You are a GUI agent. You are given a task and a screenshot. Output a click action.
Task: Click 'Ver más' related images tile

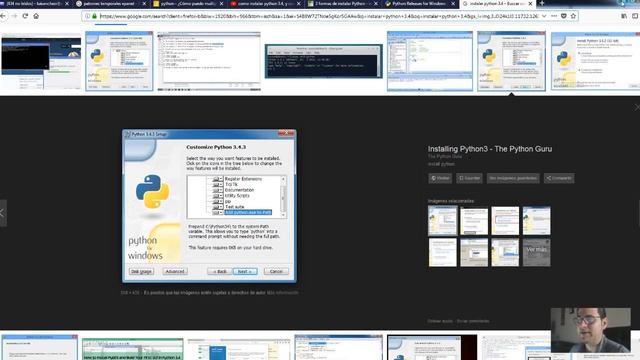click(x=536, y=253)
